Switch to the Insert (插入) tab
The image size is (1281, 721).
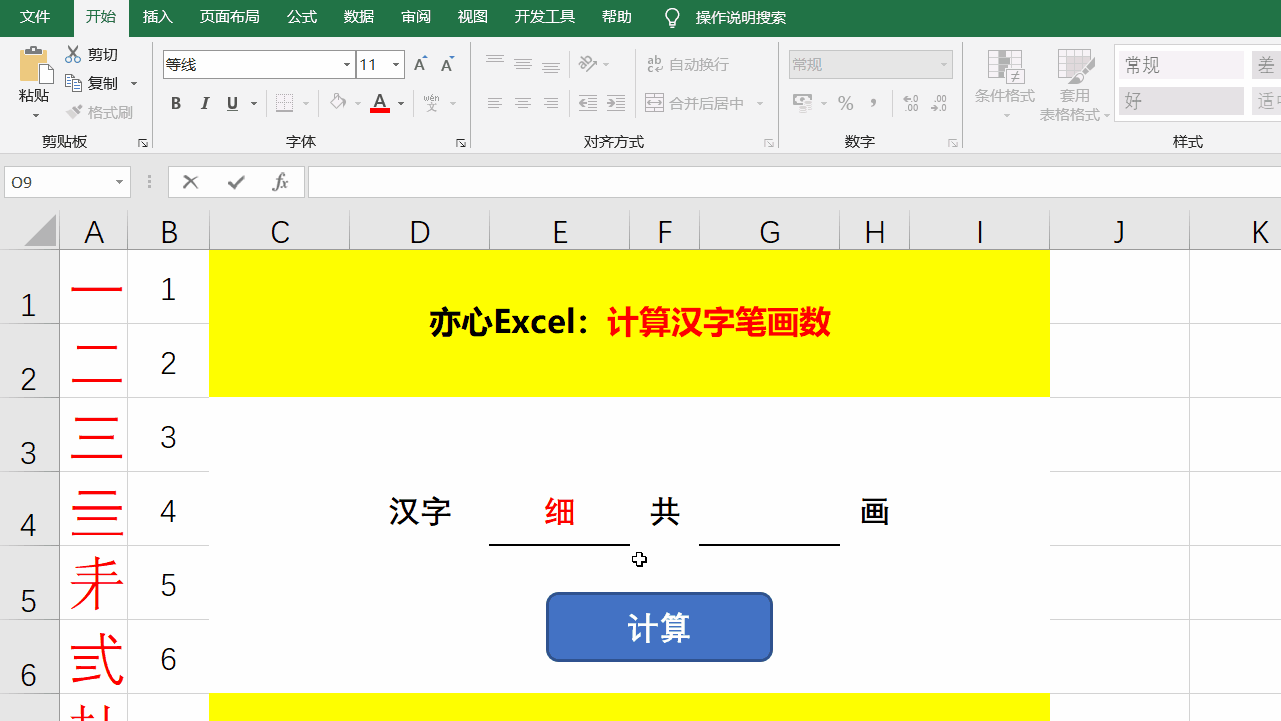[158, 17]
